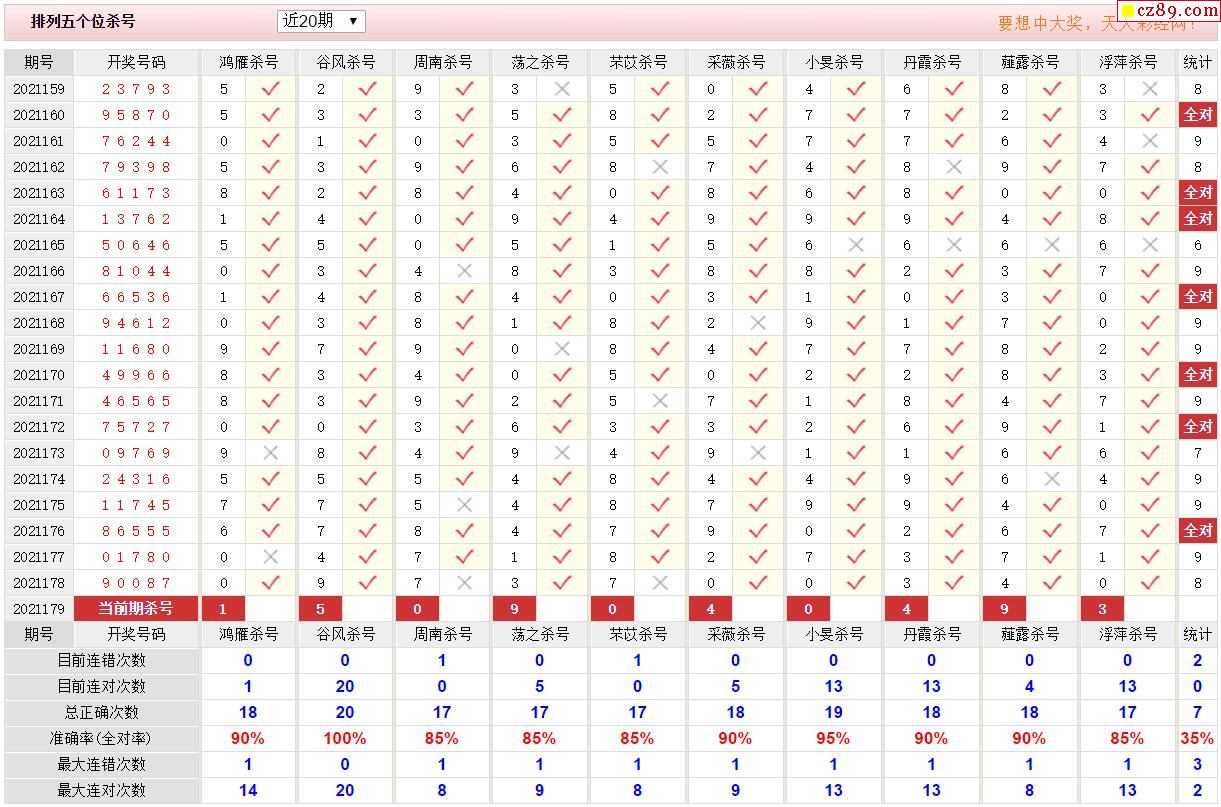
Task: Click the 排列五个位杀号 page title
Action: [84, 21]
